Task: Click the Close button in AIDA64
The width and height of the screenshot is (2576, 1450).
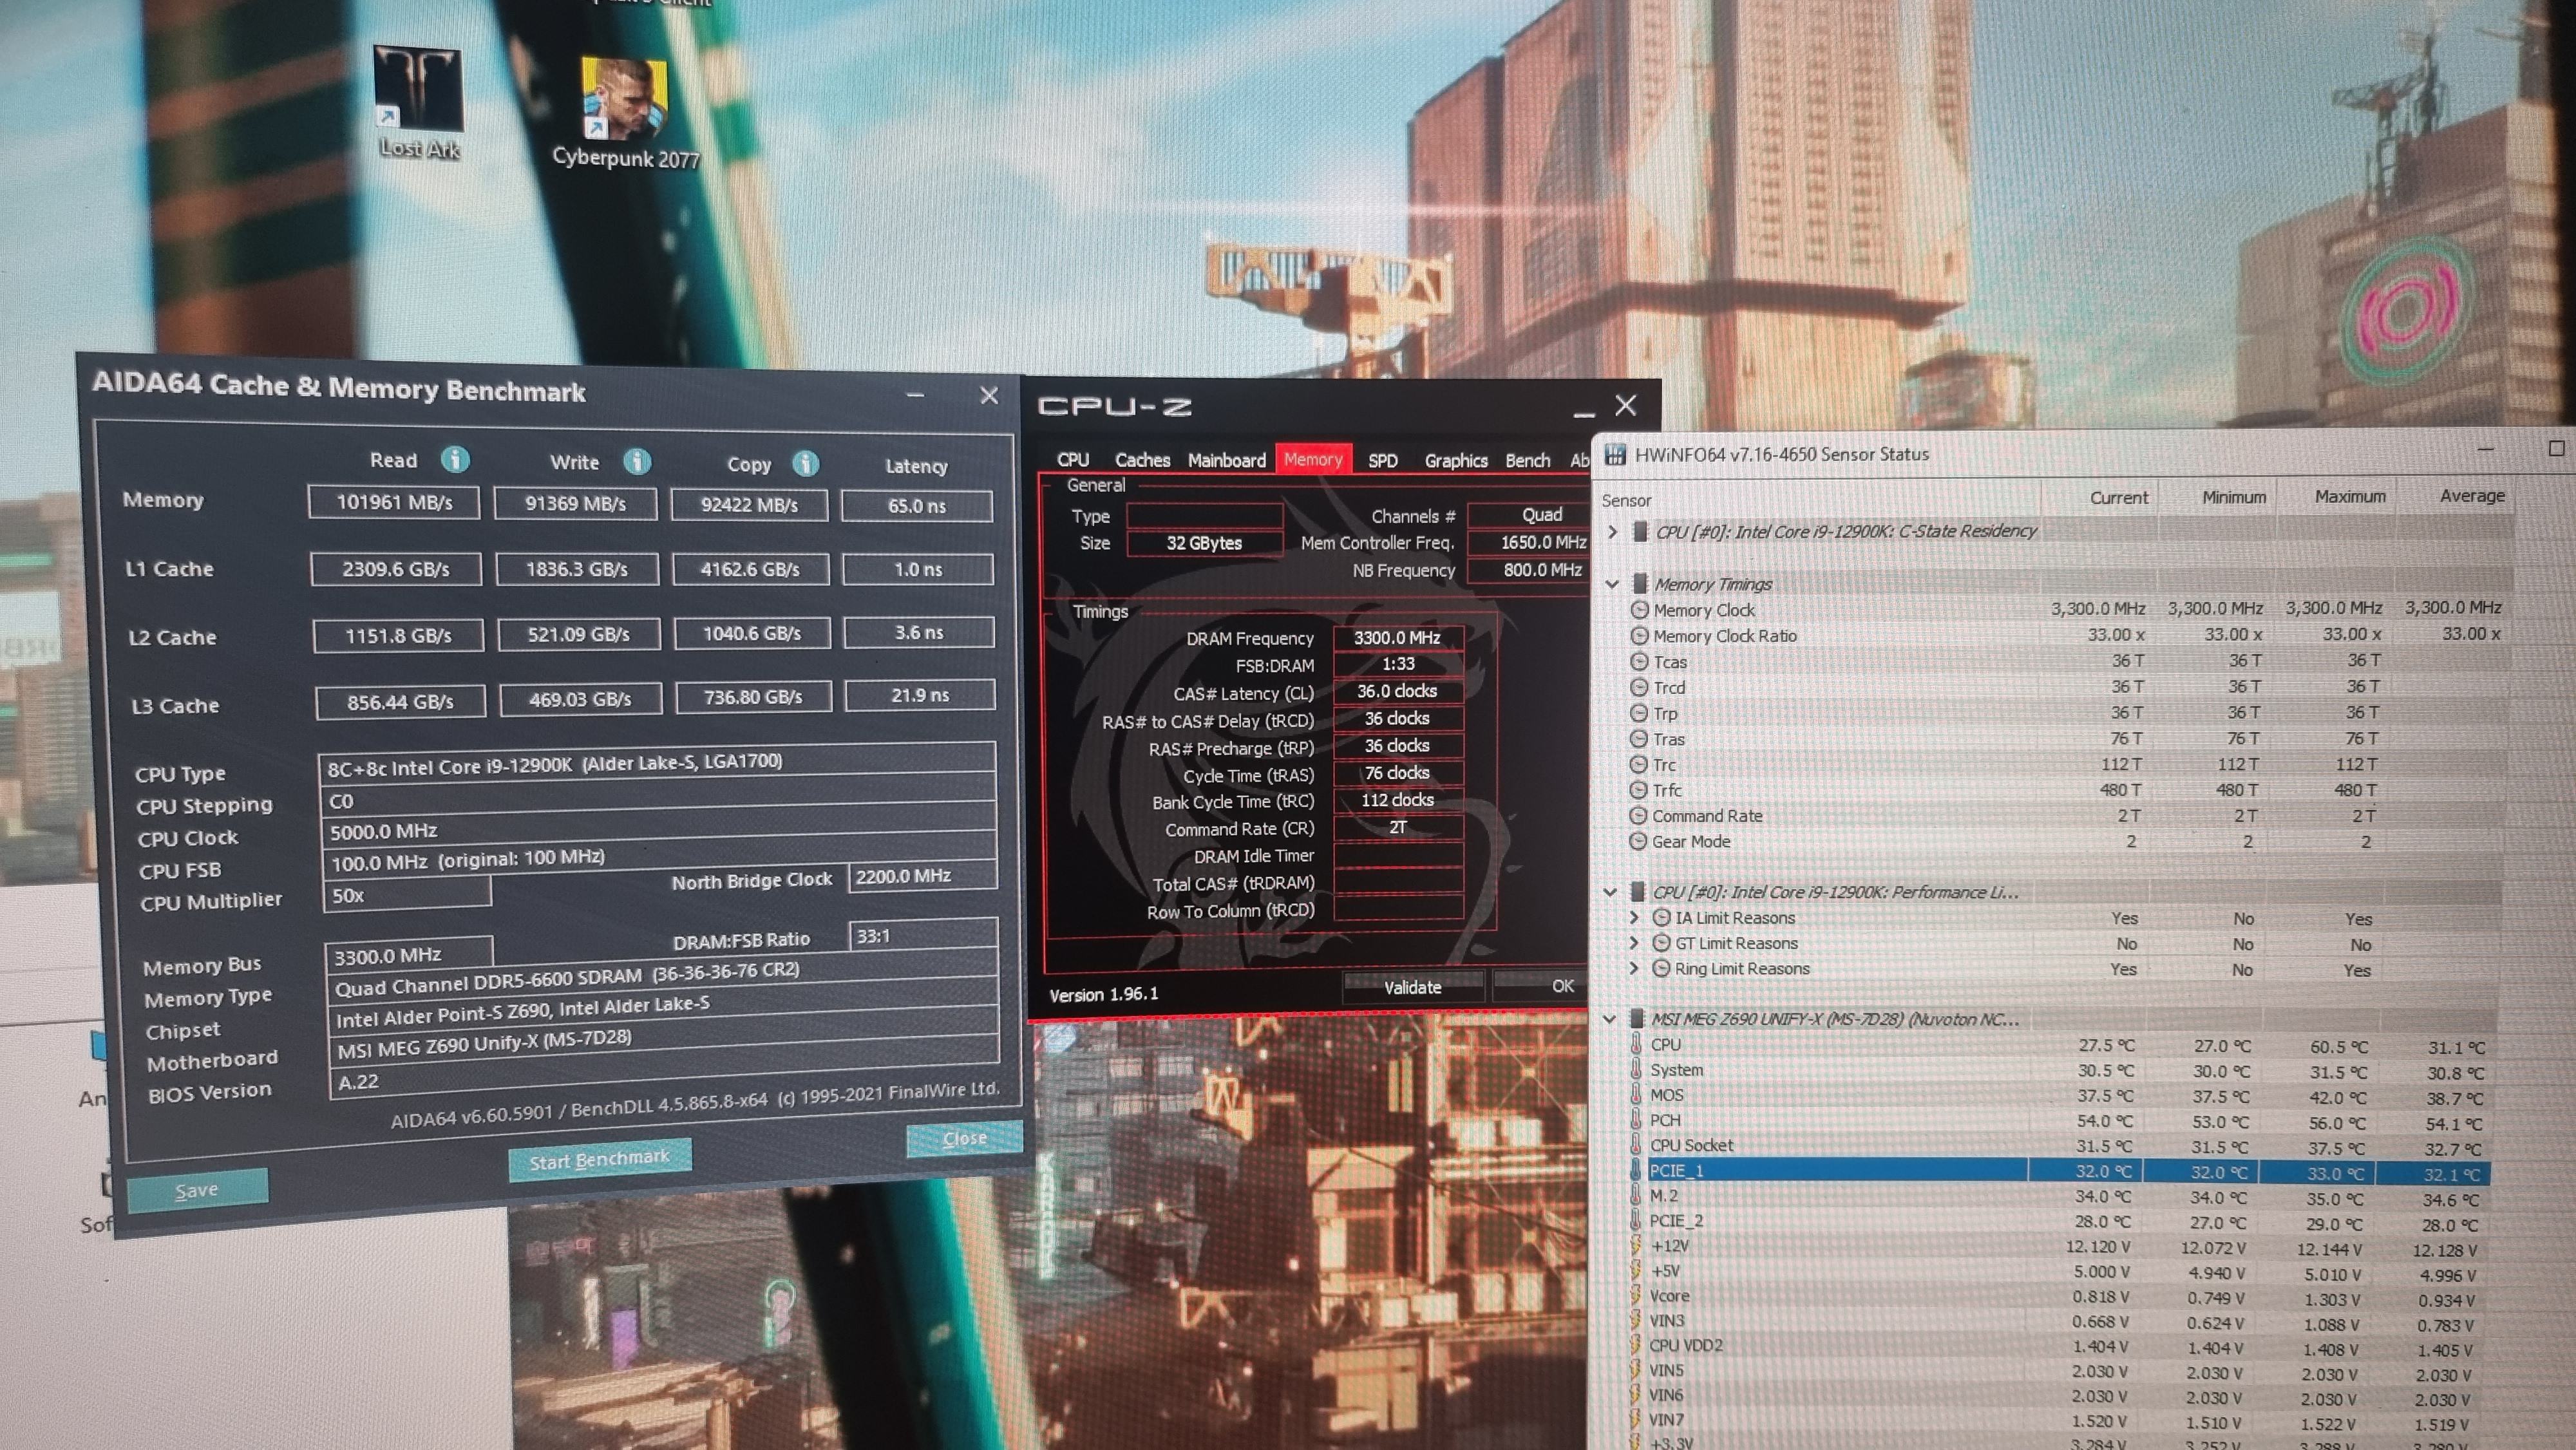Action: (964, 1138)
